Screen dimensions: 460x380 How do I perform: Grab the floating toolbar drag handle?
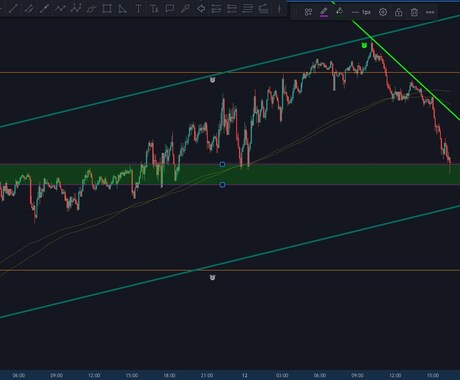tap(295, 12)
